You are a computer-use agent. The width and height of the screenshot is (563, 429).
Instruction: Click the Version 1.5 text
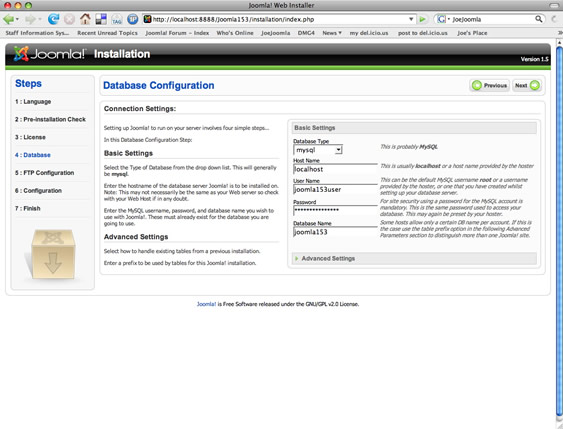tap(535, 59)
